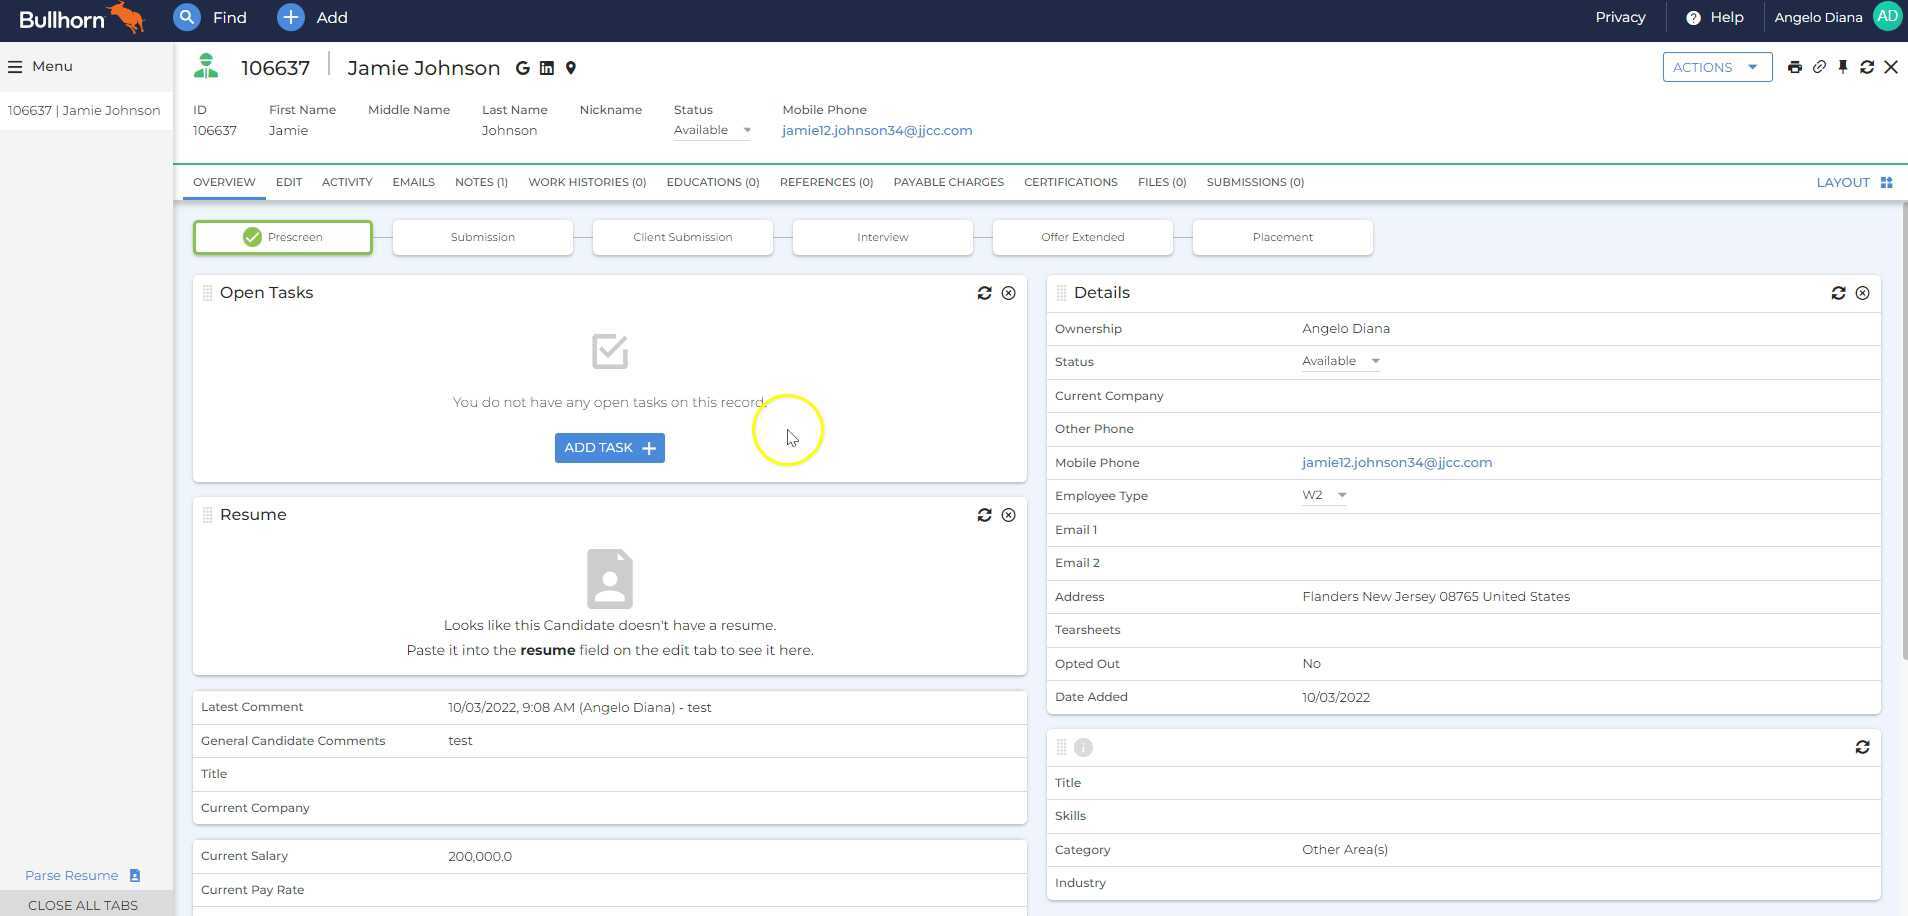Click the Close All Tabs button
1908x916 pixels.
point(83,905)
